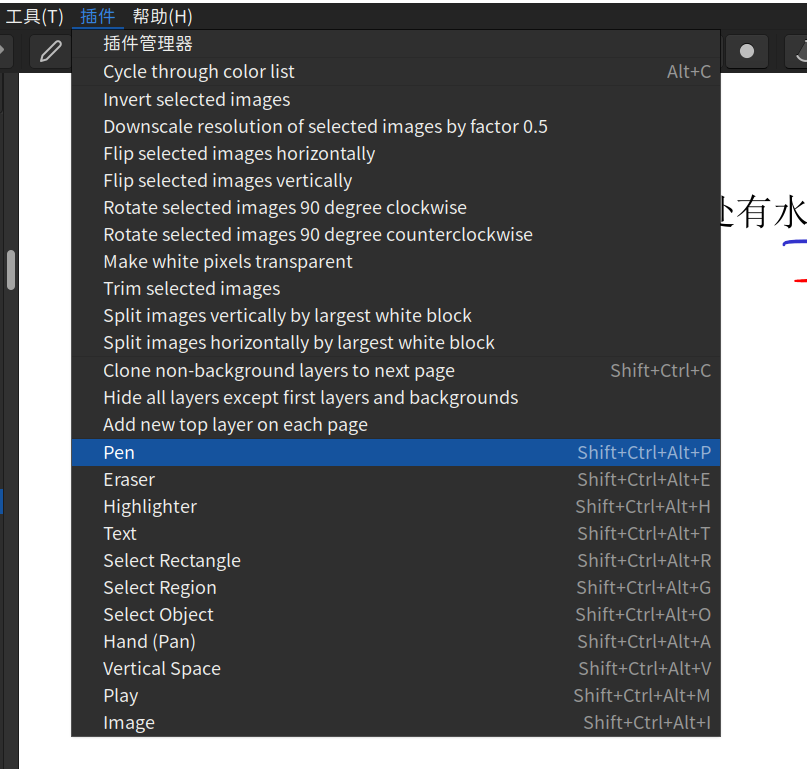This screenshot has height=769, width=807.
Task: Choose Cycle through color list
Action: click(x=396, y=72)
